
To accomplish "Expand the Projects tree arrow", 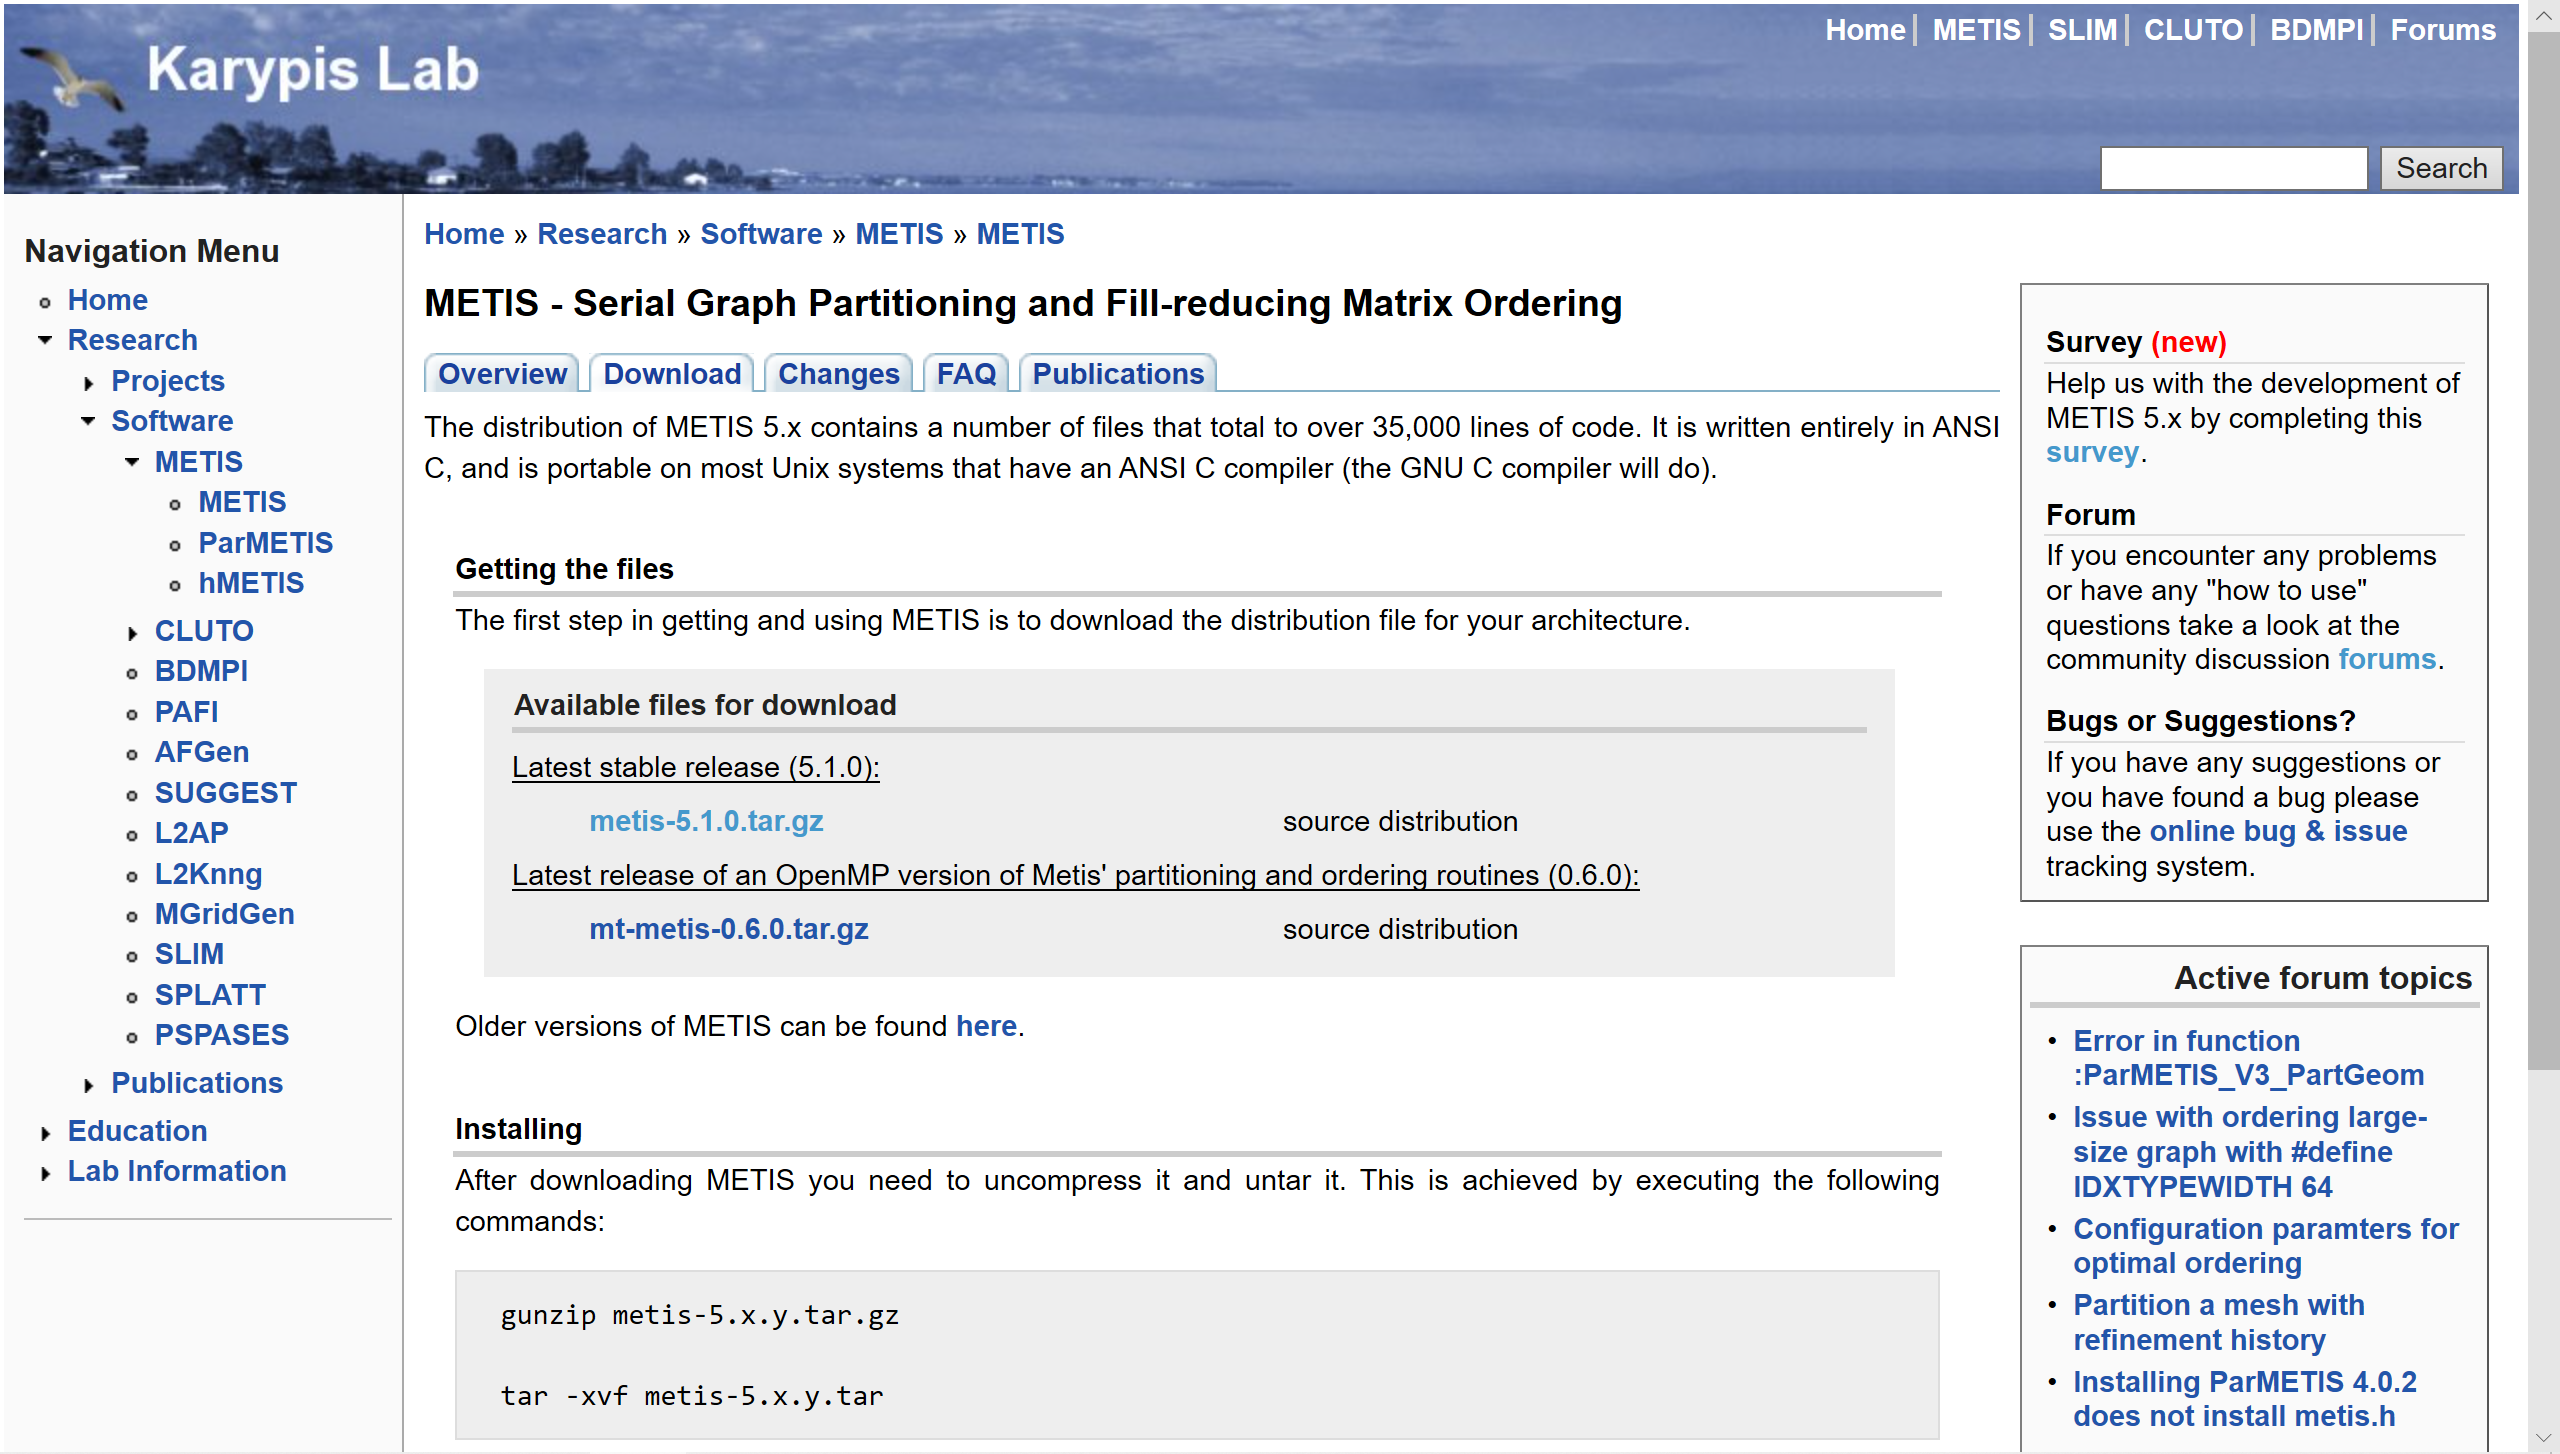I will coord(89,383).
